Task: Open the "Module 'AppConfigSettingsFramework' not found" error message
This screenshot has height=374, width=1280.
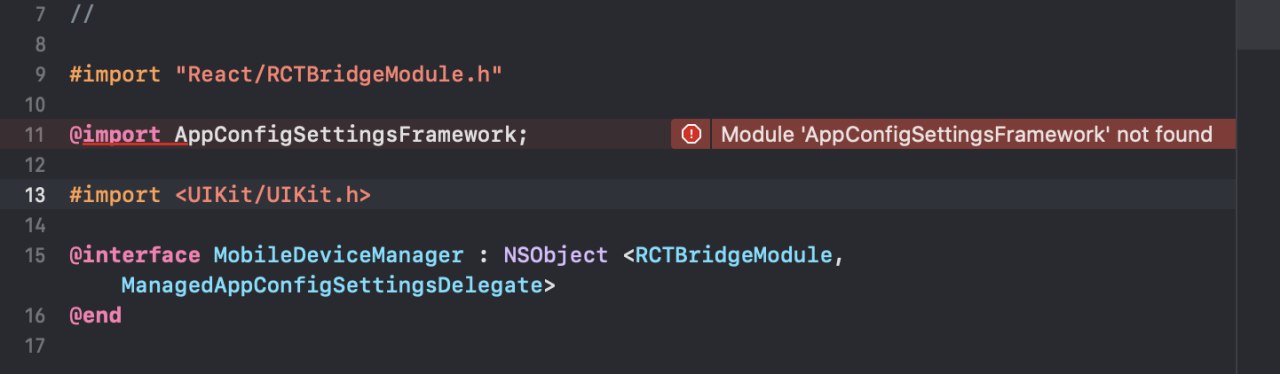Action: pos(967,134)
